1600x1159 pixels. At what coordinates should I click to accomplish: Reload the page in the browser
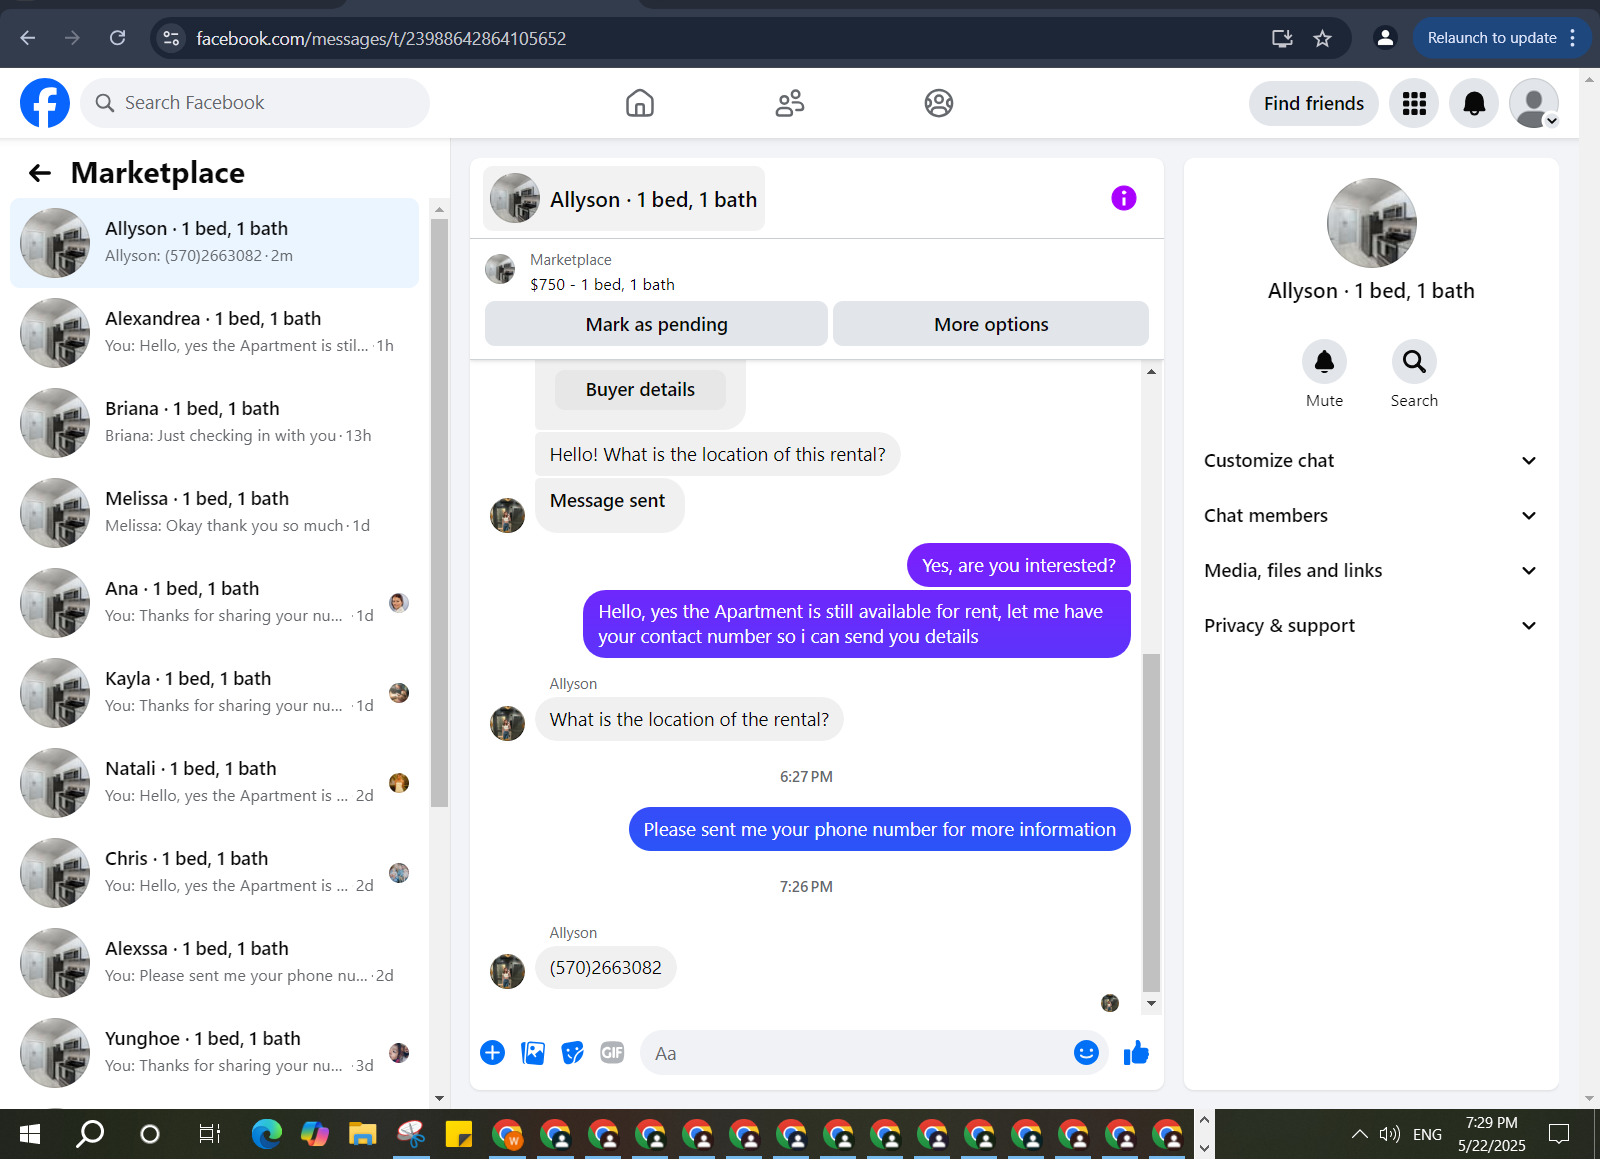(x=118, y=38)
